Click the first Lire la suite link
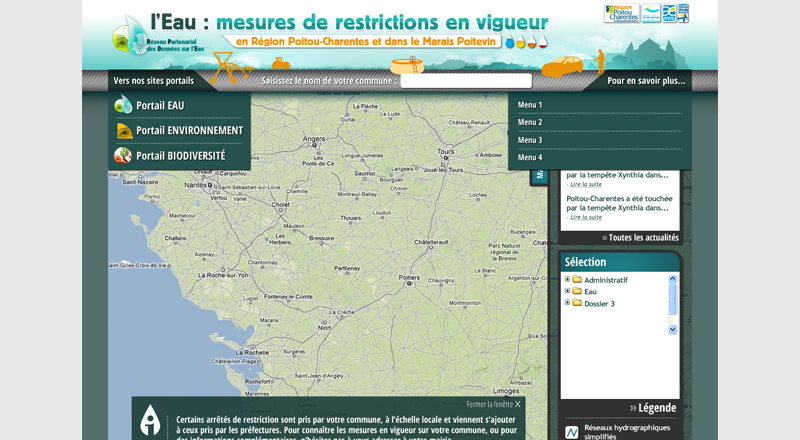Viewport: 800px width, 440px height. click(x=586, y=184)
